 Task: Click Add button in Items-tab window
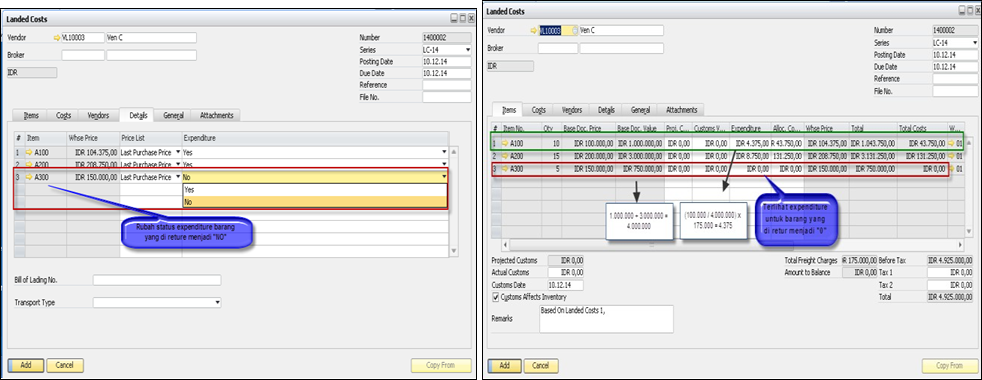click(505, 366)
